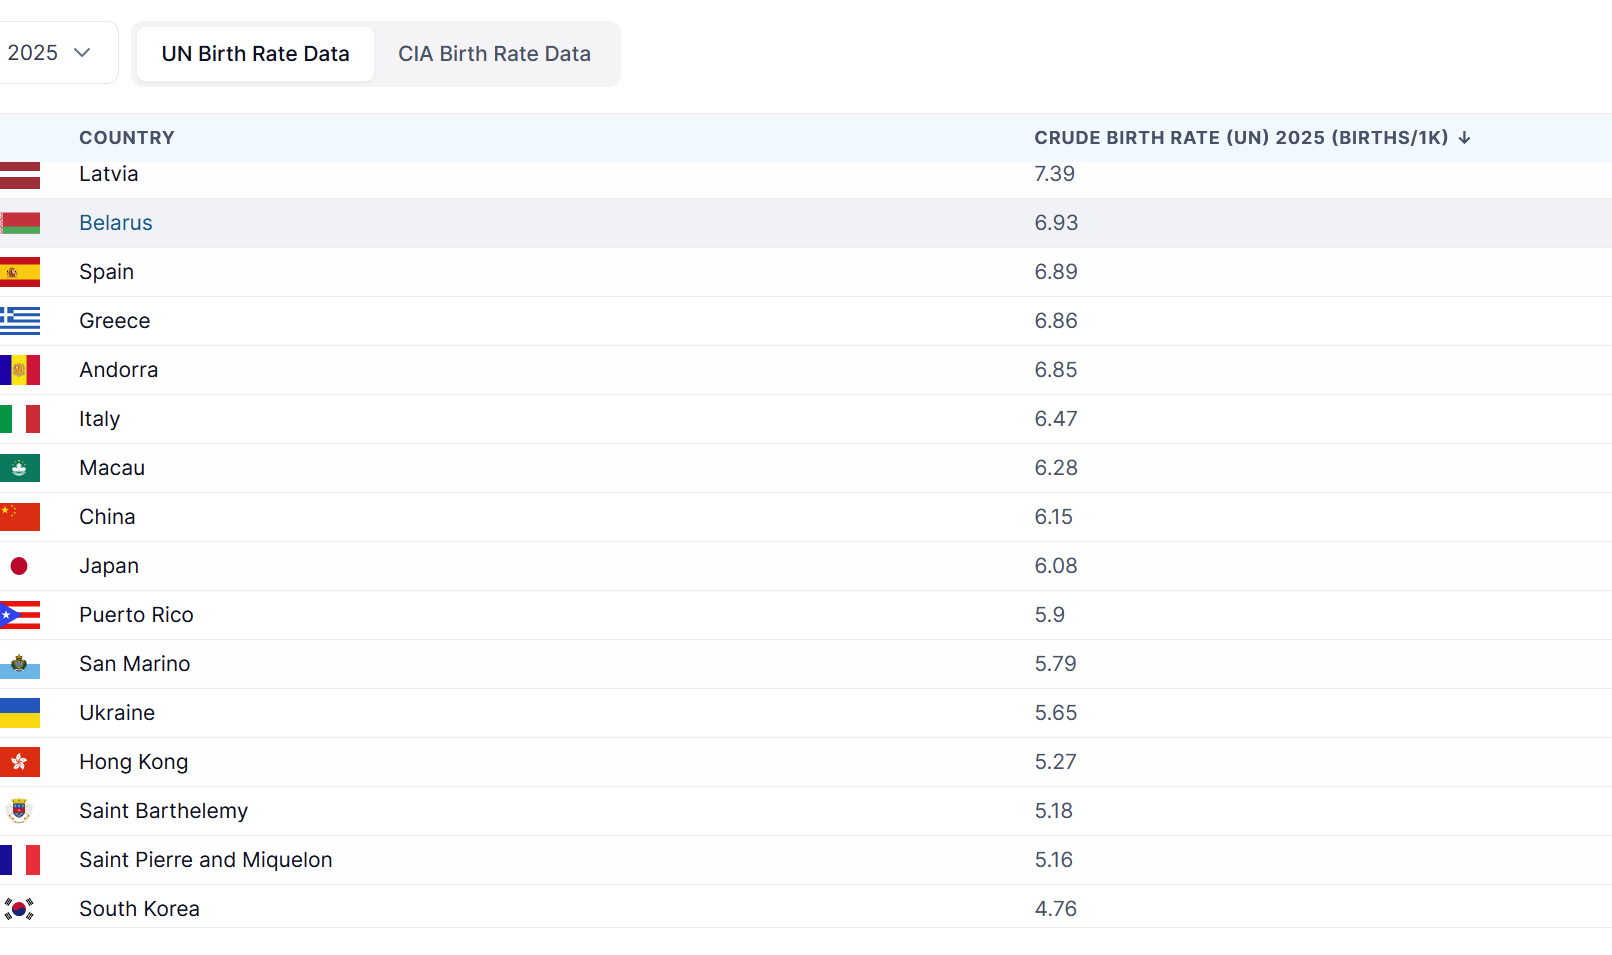The width and height of the screenshot is (1612, 955).
Task: Click Greece's birth rate value 6.86
Action: tap(1056, 321)
